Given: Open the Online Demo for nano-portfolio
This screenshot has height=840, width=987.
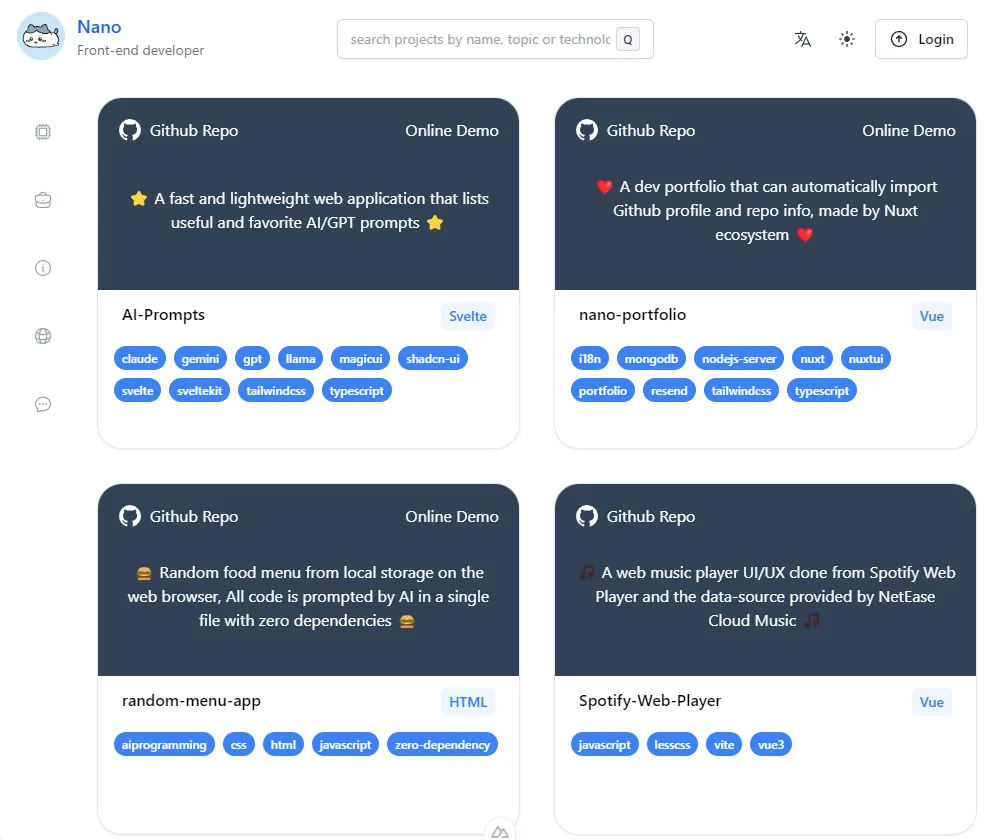Looking at the screenshot, I should tap(909, 130).
